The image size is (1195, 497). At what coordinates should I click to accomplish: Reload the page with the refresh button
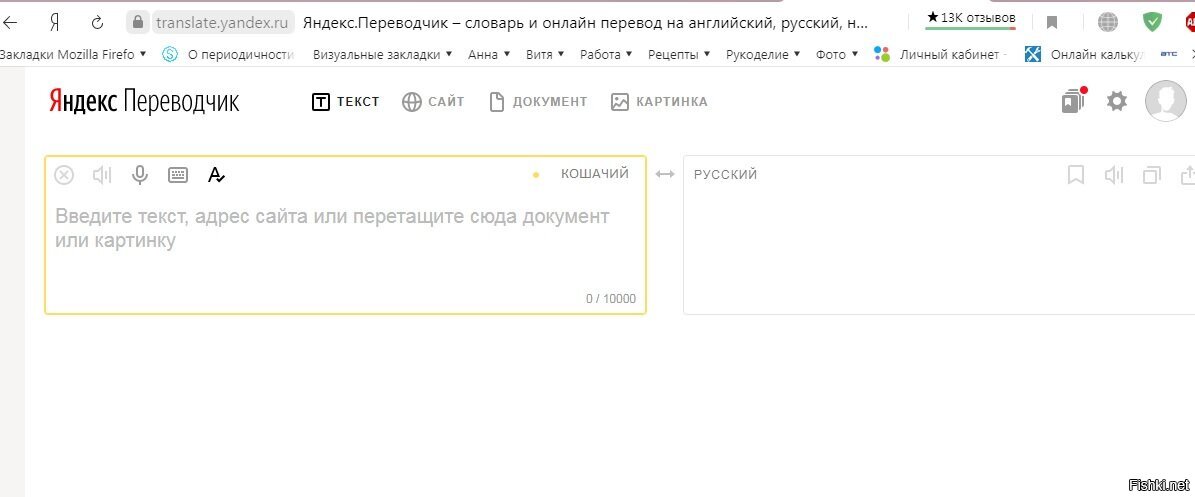pyautogui.click(x=97, y=22)
